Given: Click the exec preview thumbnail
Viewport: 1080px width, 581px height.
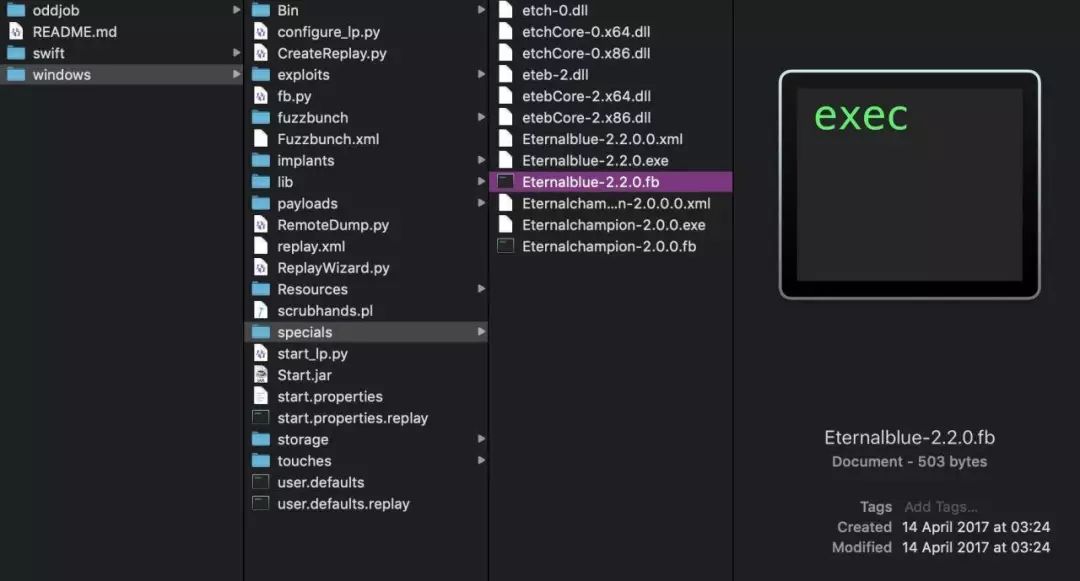Looking at the screenshot, I should click(909, 184).
